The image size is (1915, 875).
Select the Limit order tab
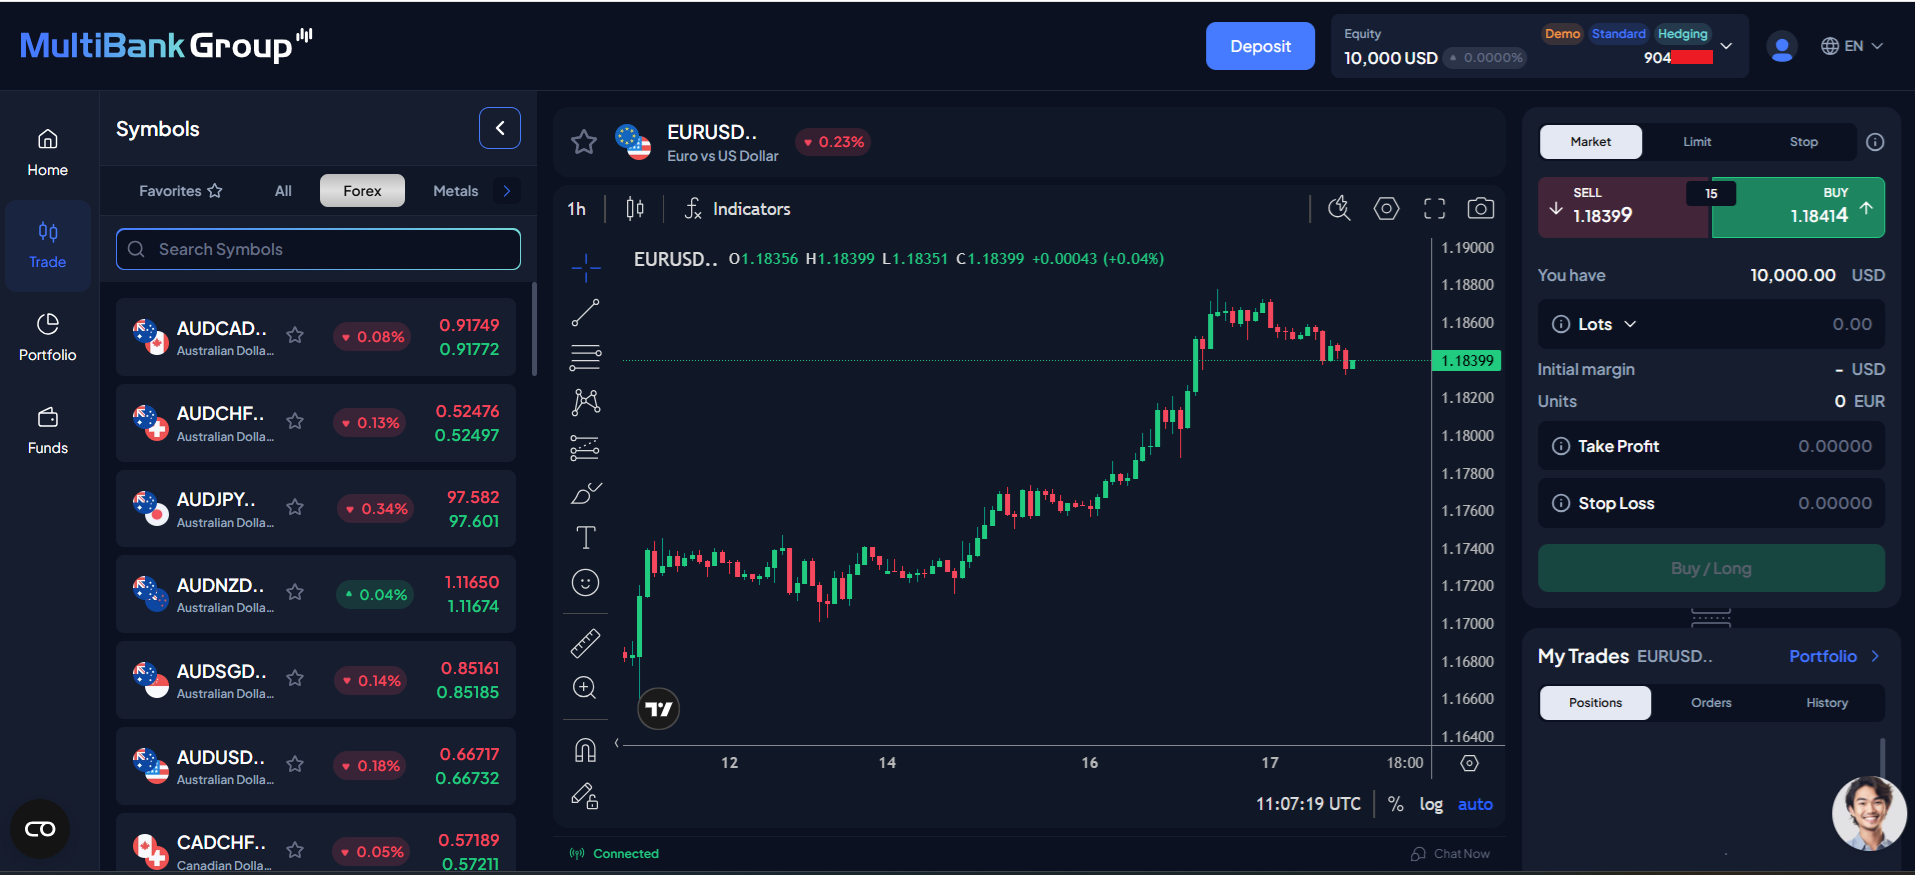[1696, 141]
